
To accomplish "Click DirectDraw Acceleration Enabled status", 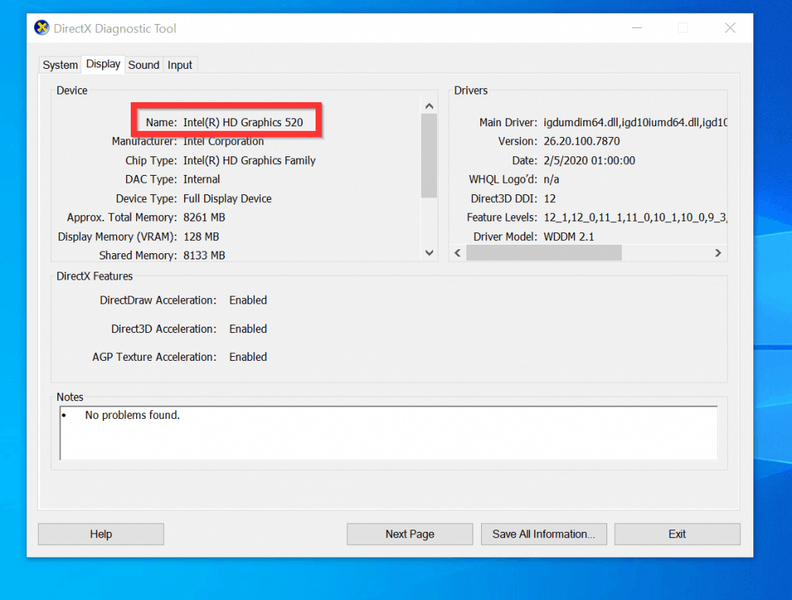I will [248, 300].
